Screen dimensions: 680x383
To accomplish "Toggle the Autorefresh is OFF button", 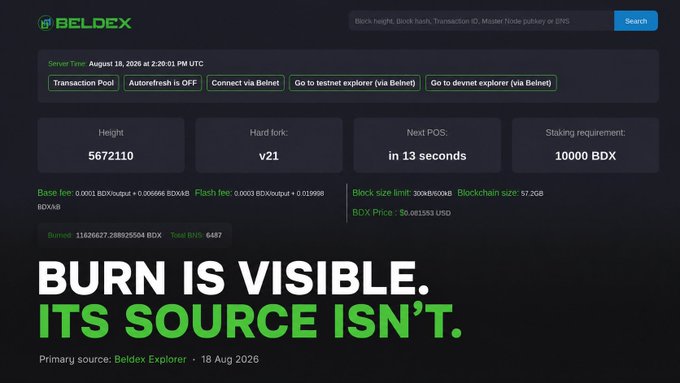I will coord(163,83).
